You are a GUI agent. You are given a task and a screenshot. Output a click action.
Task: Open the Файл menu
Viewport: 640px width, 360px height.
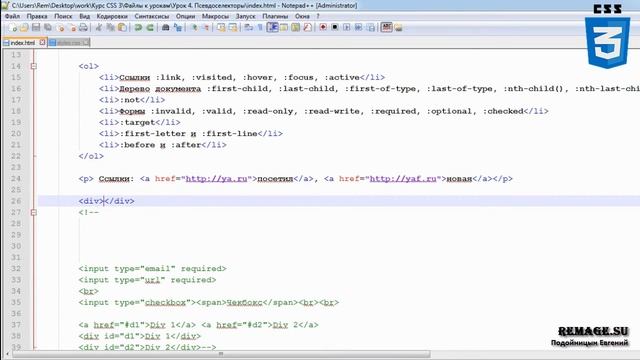[12, 16]
